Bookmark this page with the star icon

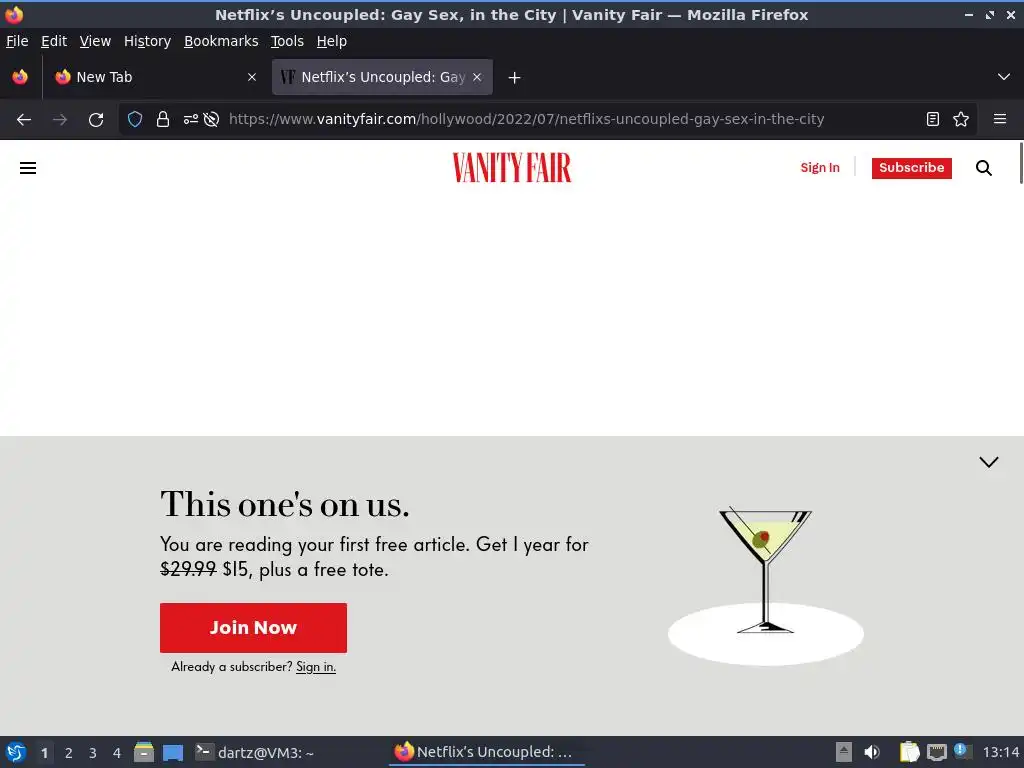pyautogui.click(x=961, y=120)
